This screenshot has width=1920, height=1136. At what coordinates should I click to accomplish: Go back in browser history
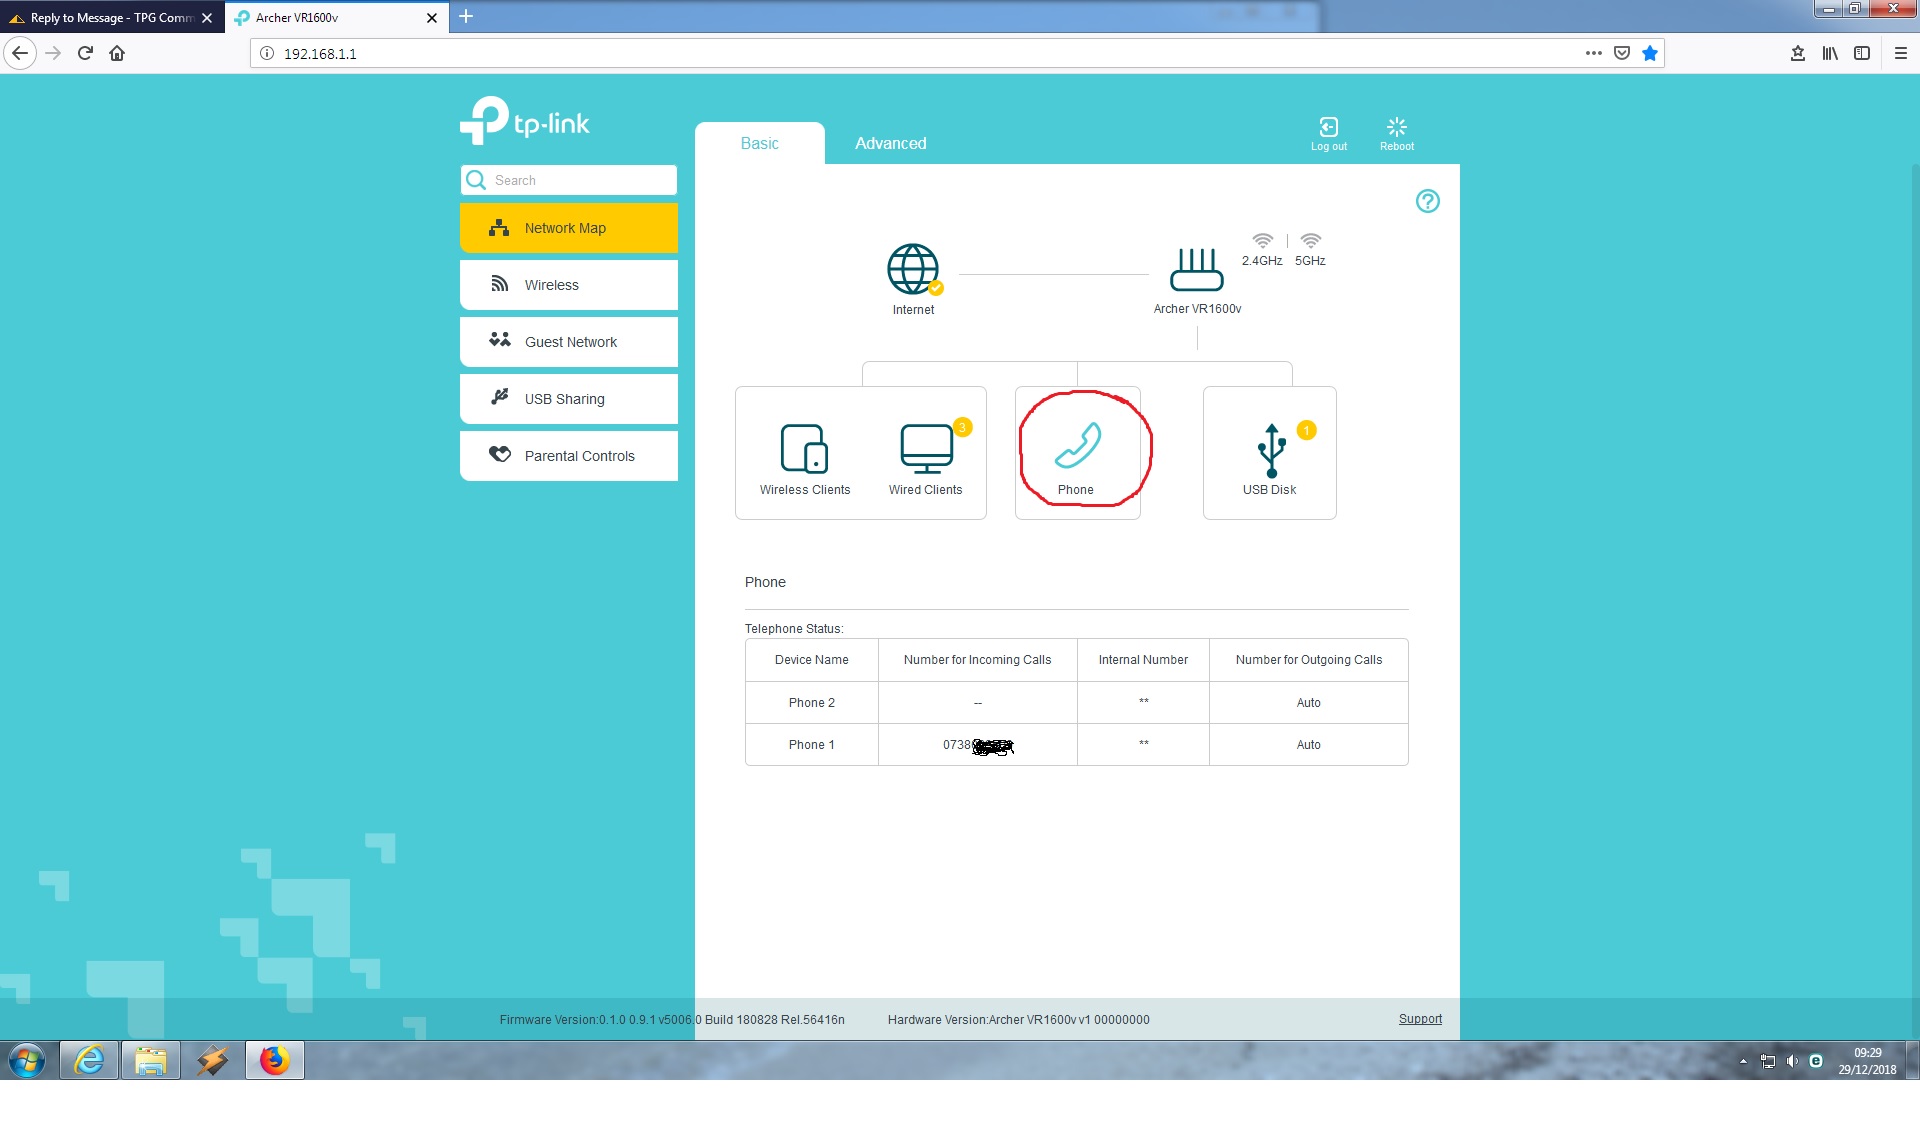coord(20,53)
